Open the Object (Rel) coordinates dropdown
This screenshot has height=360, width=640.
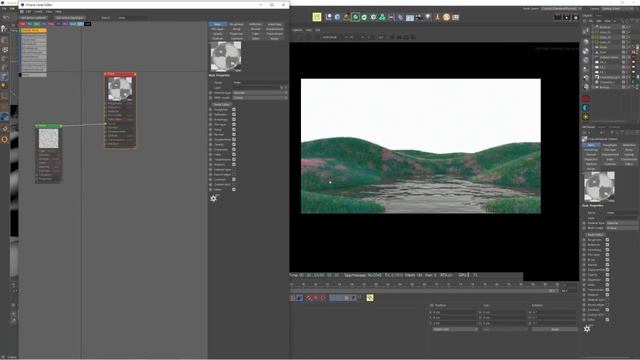point(455,329)
